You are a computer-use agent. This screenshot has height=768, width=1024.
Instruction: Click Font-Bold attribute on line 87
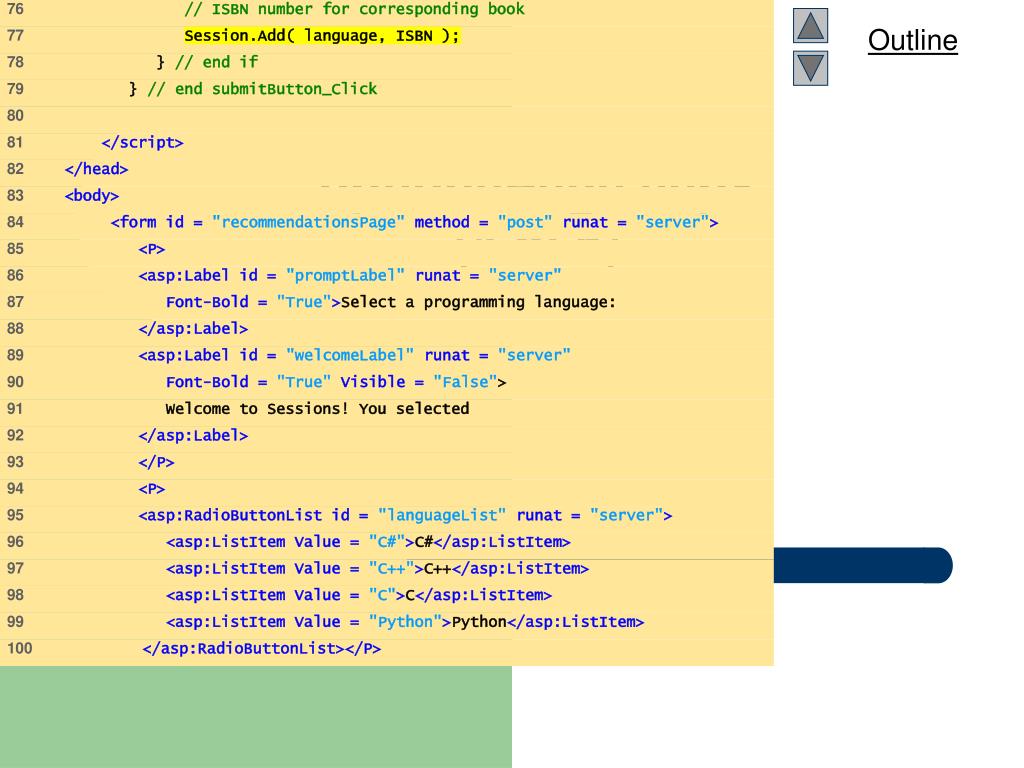click(248, 302)
